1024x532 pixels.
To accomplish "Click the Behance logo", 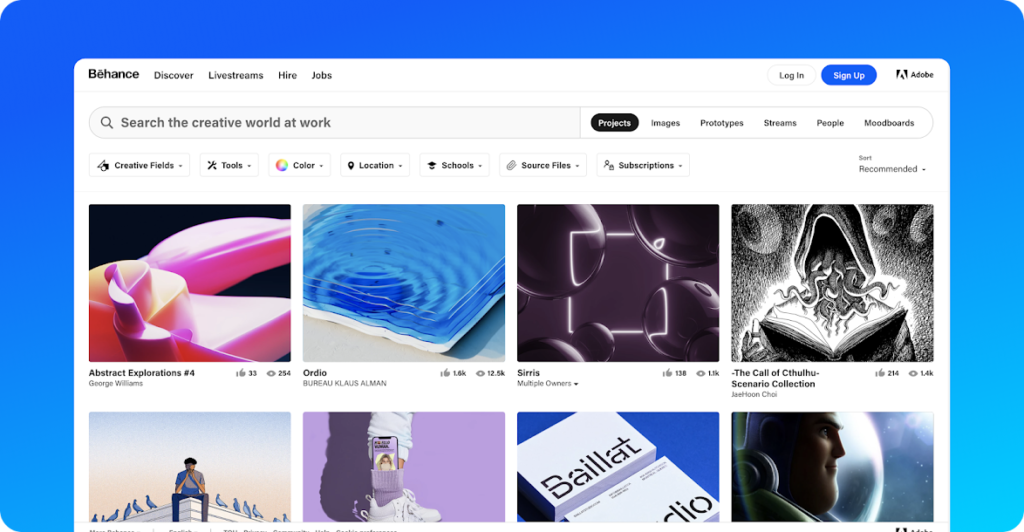I will (114, 74).
